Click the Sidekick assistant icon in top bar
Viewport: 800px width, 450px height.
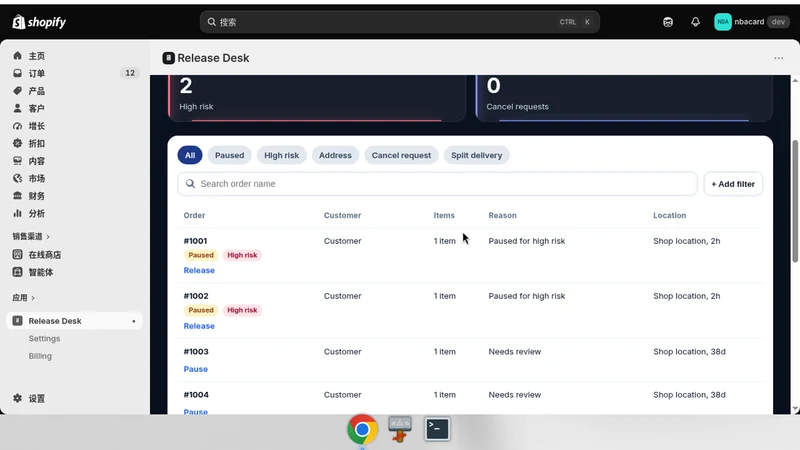(668, 22)
